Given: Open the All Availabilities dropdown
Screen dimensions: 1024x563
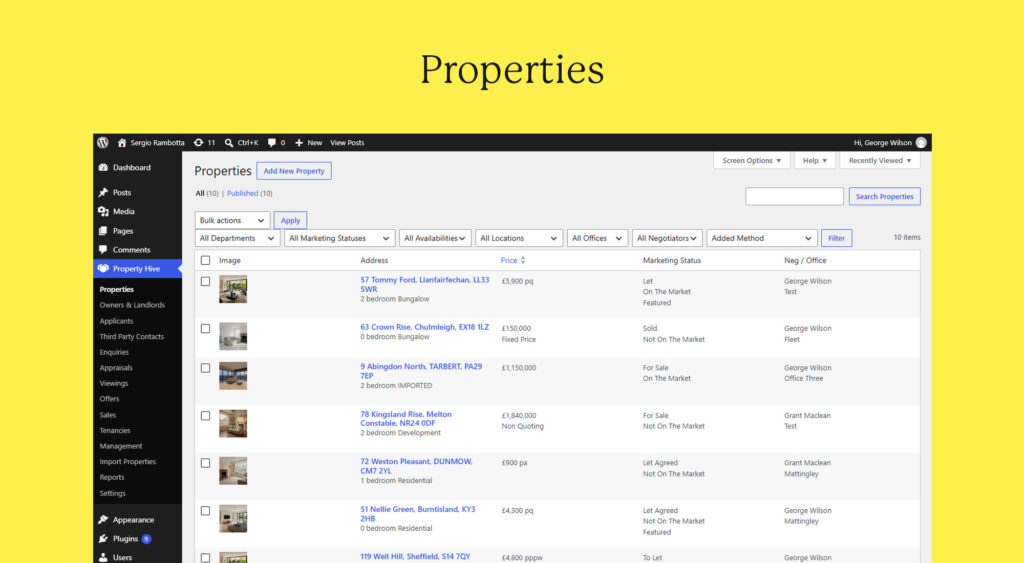Looking at the screenshot, I should [434, 238].
